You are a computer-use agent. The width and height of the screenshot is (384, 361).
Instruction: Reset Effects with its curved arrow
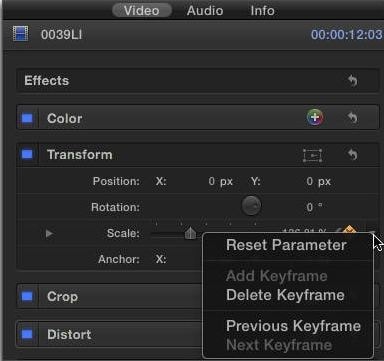(353, 81)
